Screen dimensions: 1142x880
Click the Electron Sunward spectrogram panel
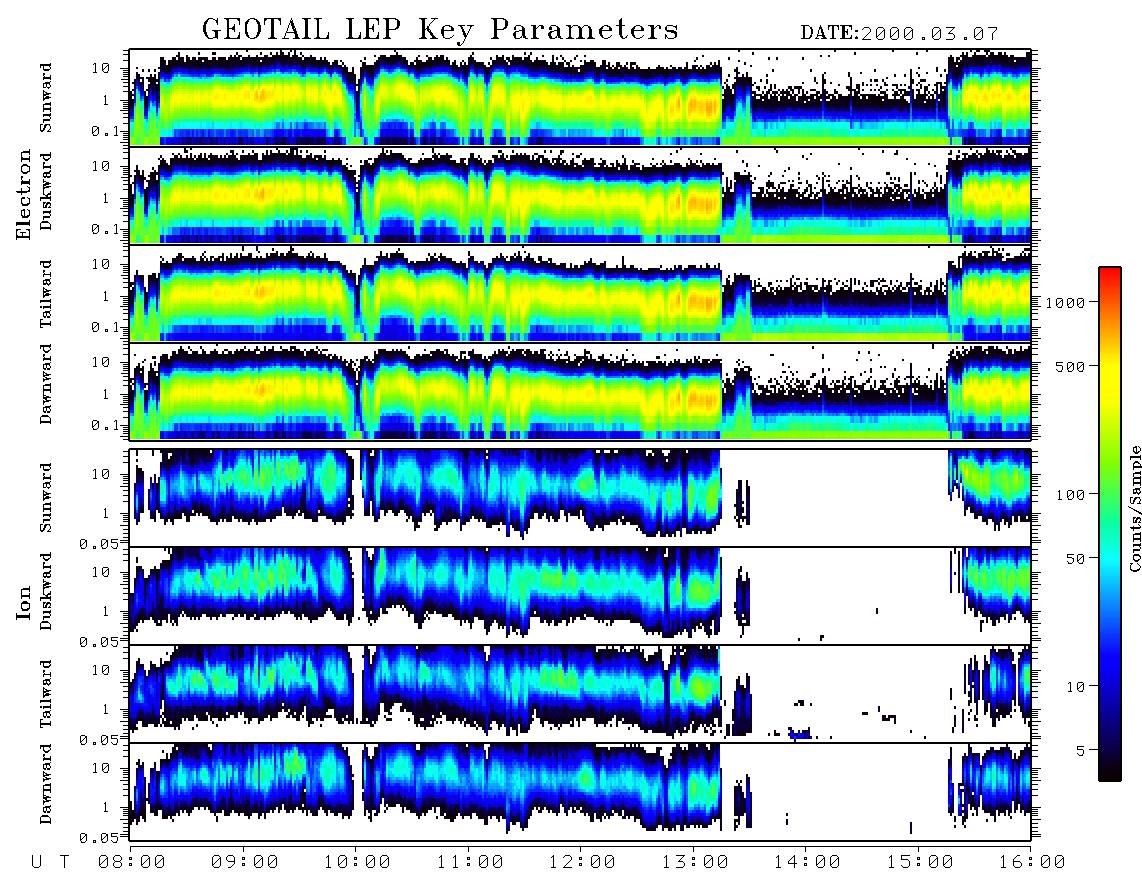point(580,98)
